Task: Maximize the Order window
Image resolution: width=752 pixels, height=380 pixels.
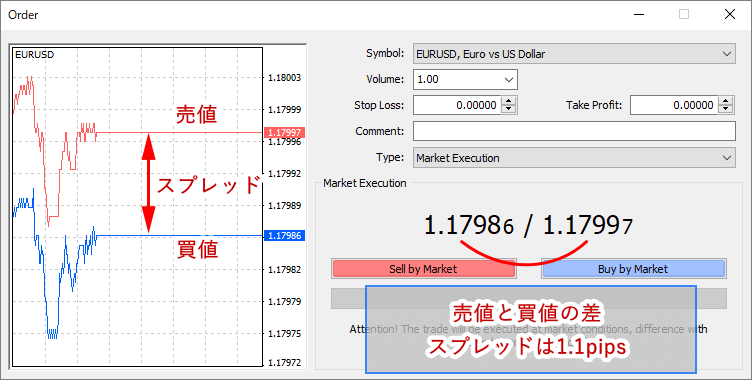Action: pos(684,14)
